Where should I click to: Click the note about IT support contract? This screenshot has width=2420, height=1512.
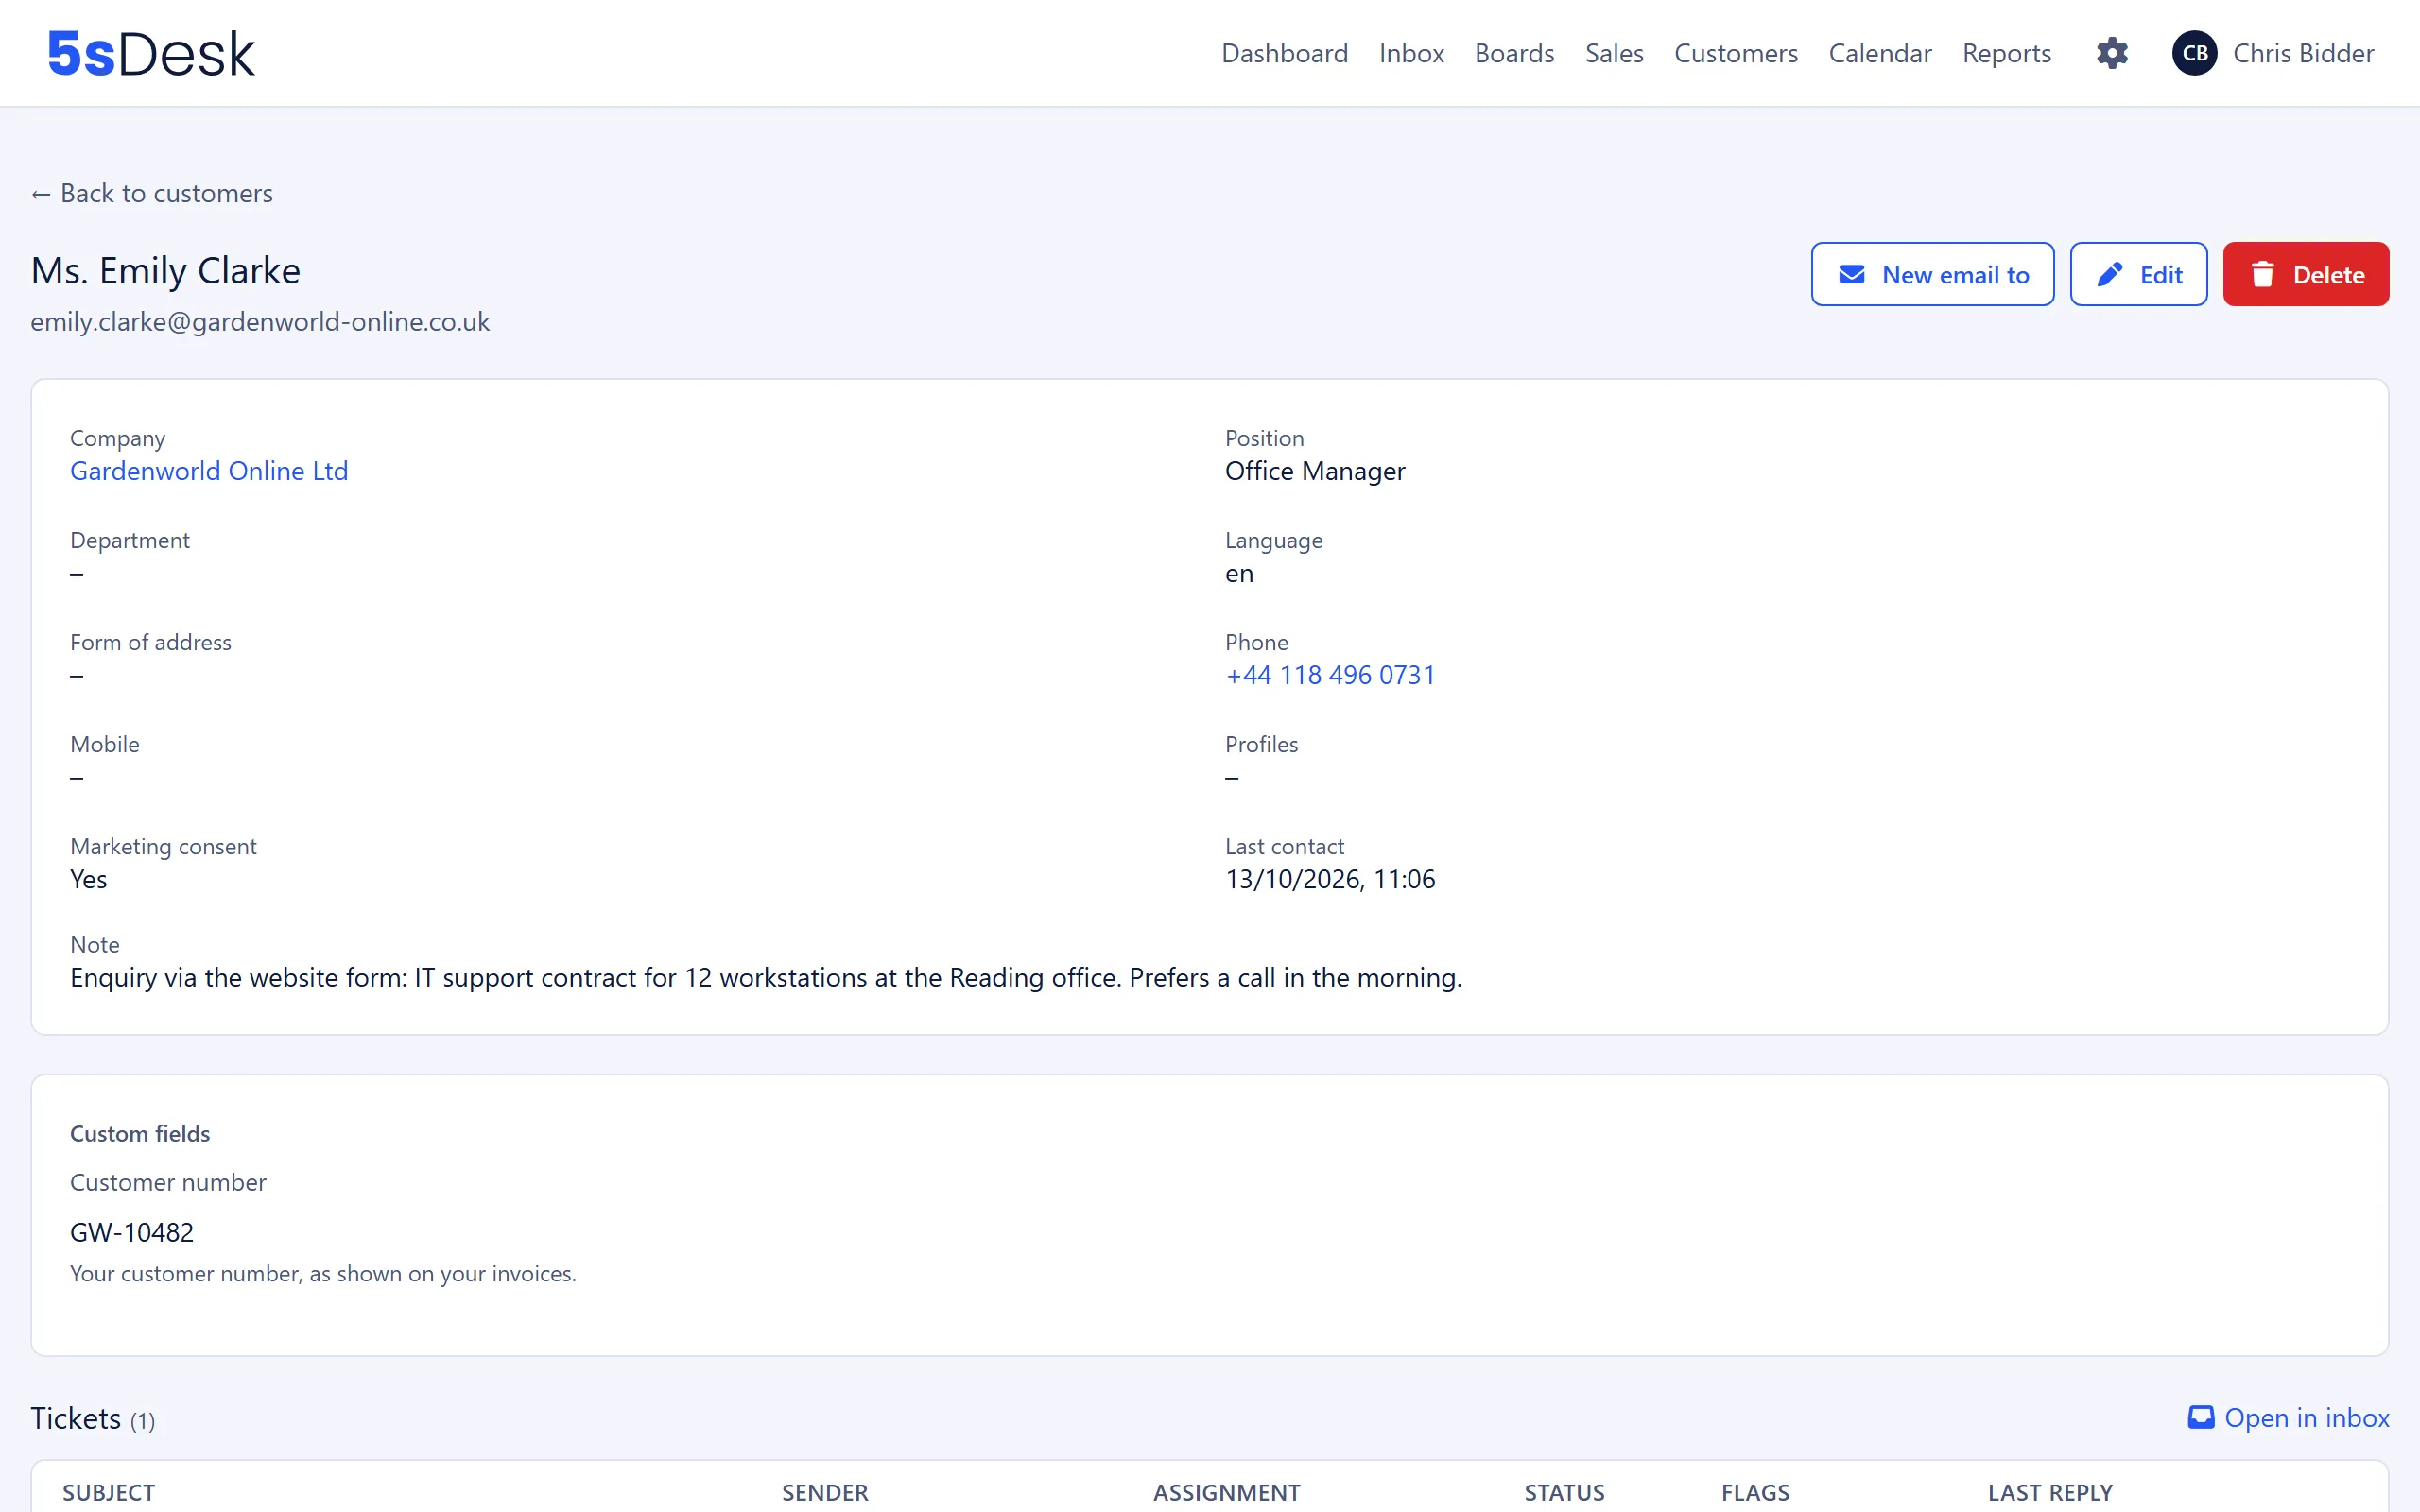766,978
